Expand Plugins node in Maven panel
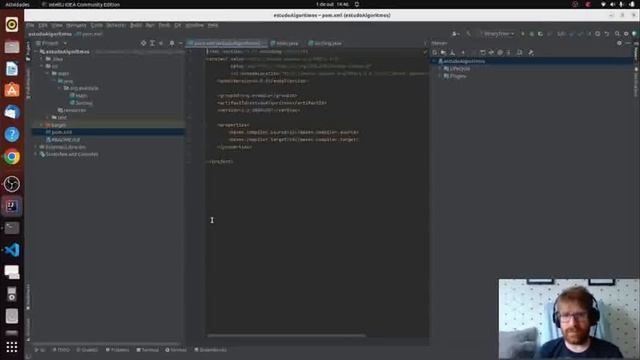 pos(440,76)
